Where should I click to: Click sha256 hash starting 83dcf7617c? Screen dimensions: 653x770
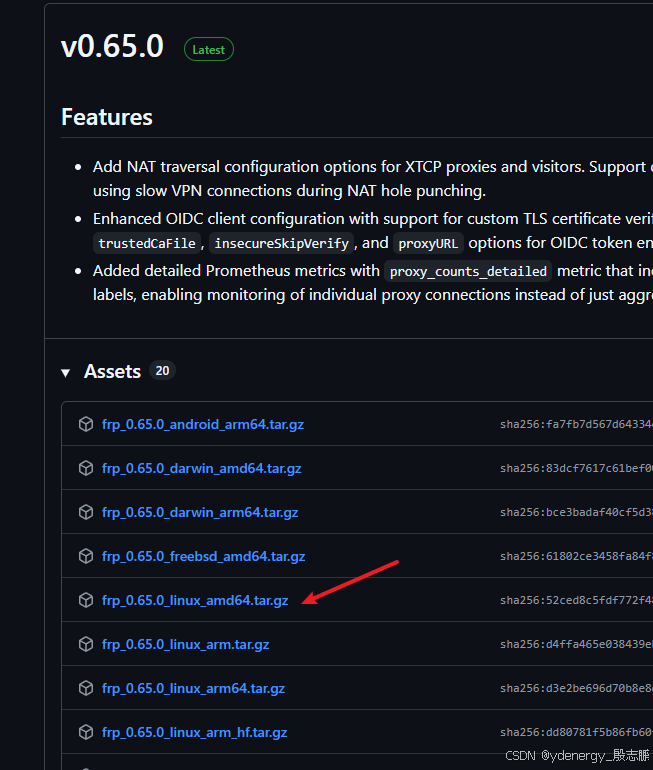576,468
